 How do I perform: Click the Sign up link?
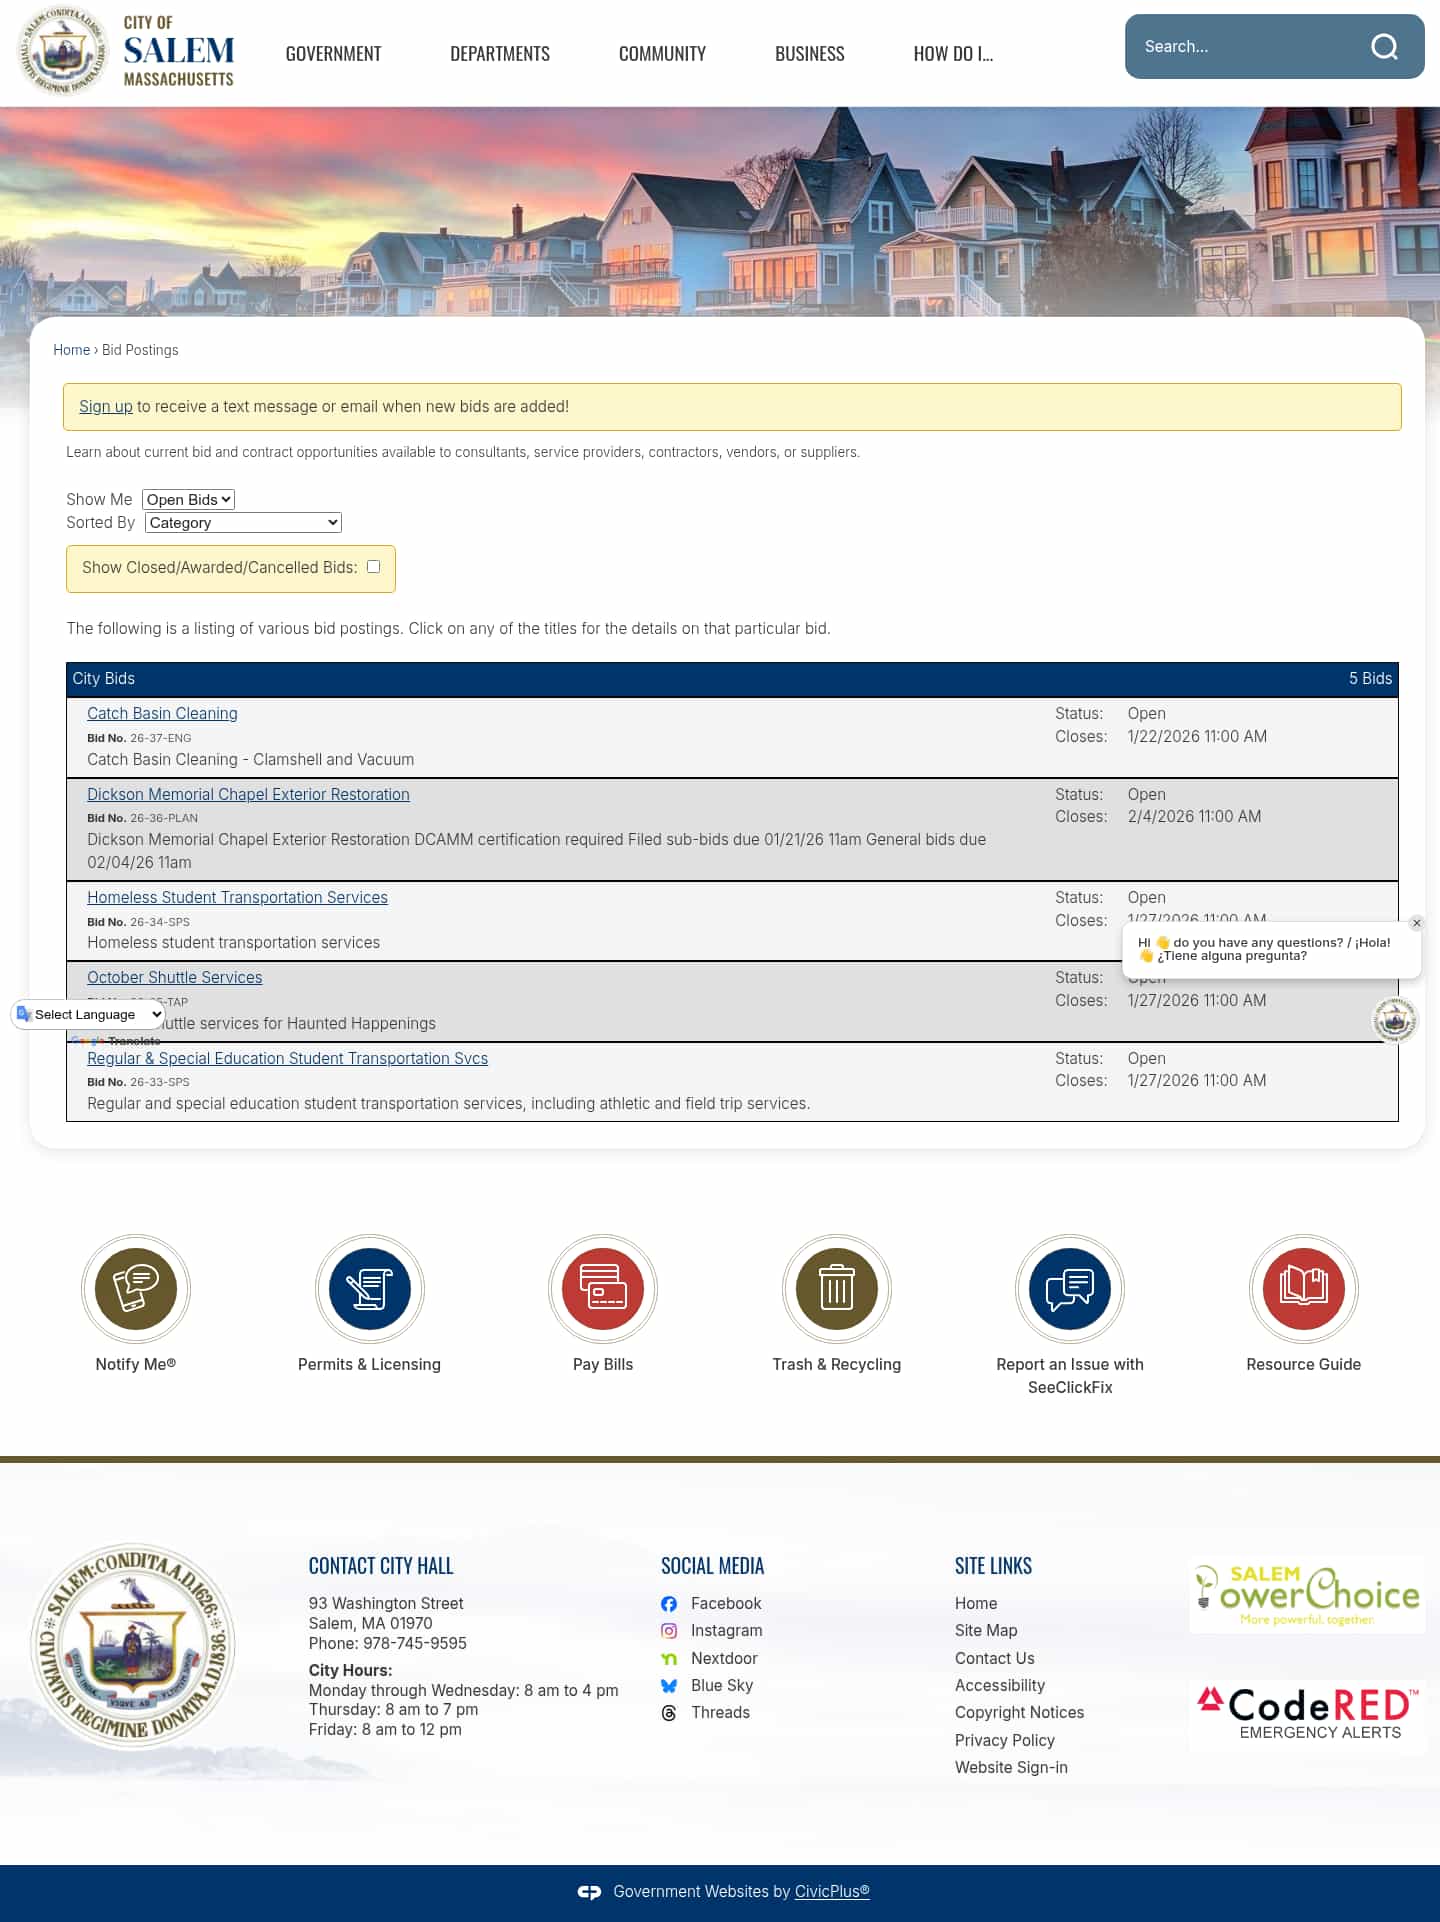coord(106,407)
